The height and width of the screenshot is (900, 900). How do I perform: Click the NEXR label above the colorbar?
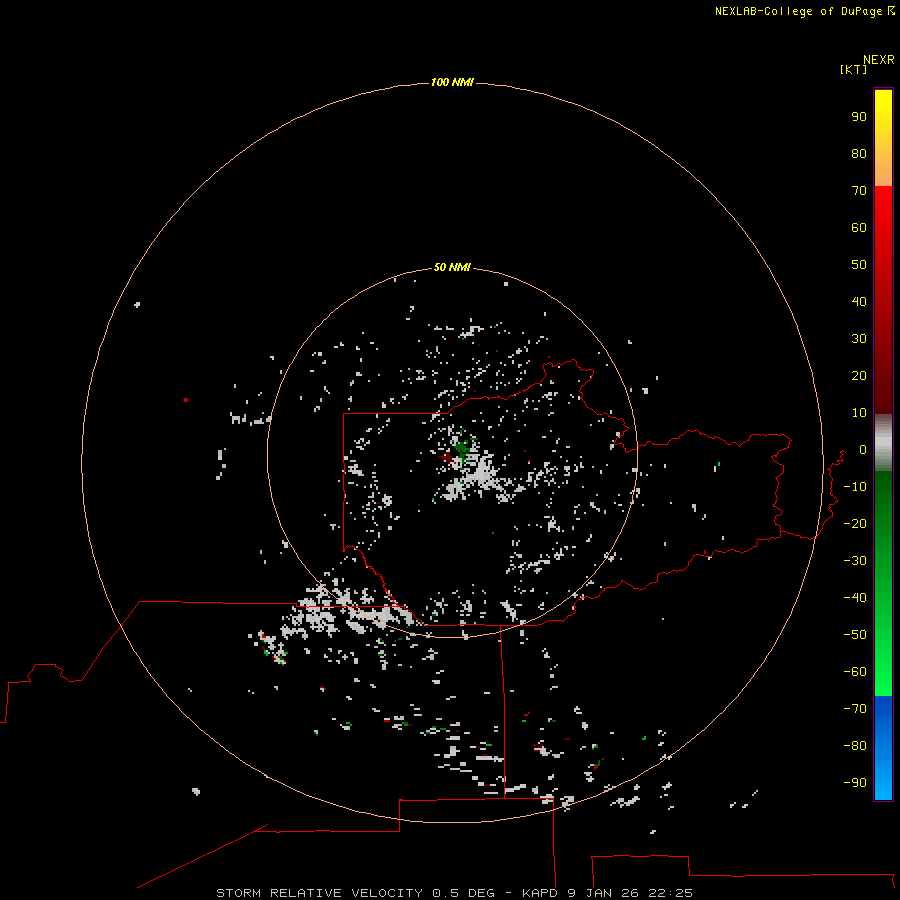tap(879, 59)
